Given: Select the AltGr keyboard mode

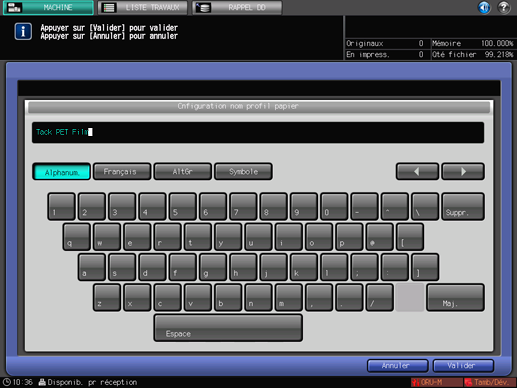Looking at the screenshot, I should (x=183, y=172).
